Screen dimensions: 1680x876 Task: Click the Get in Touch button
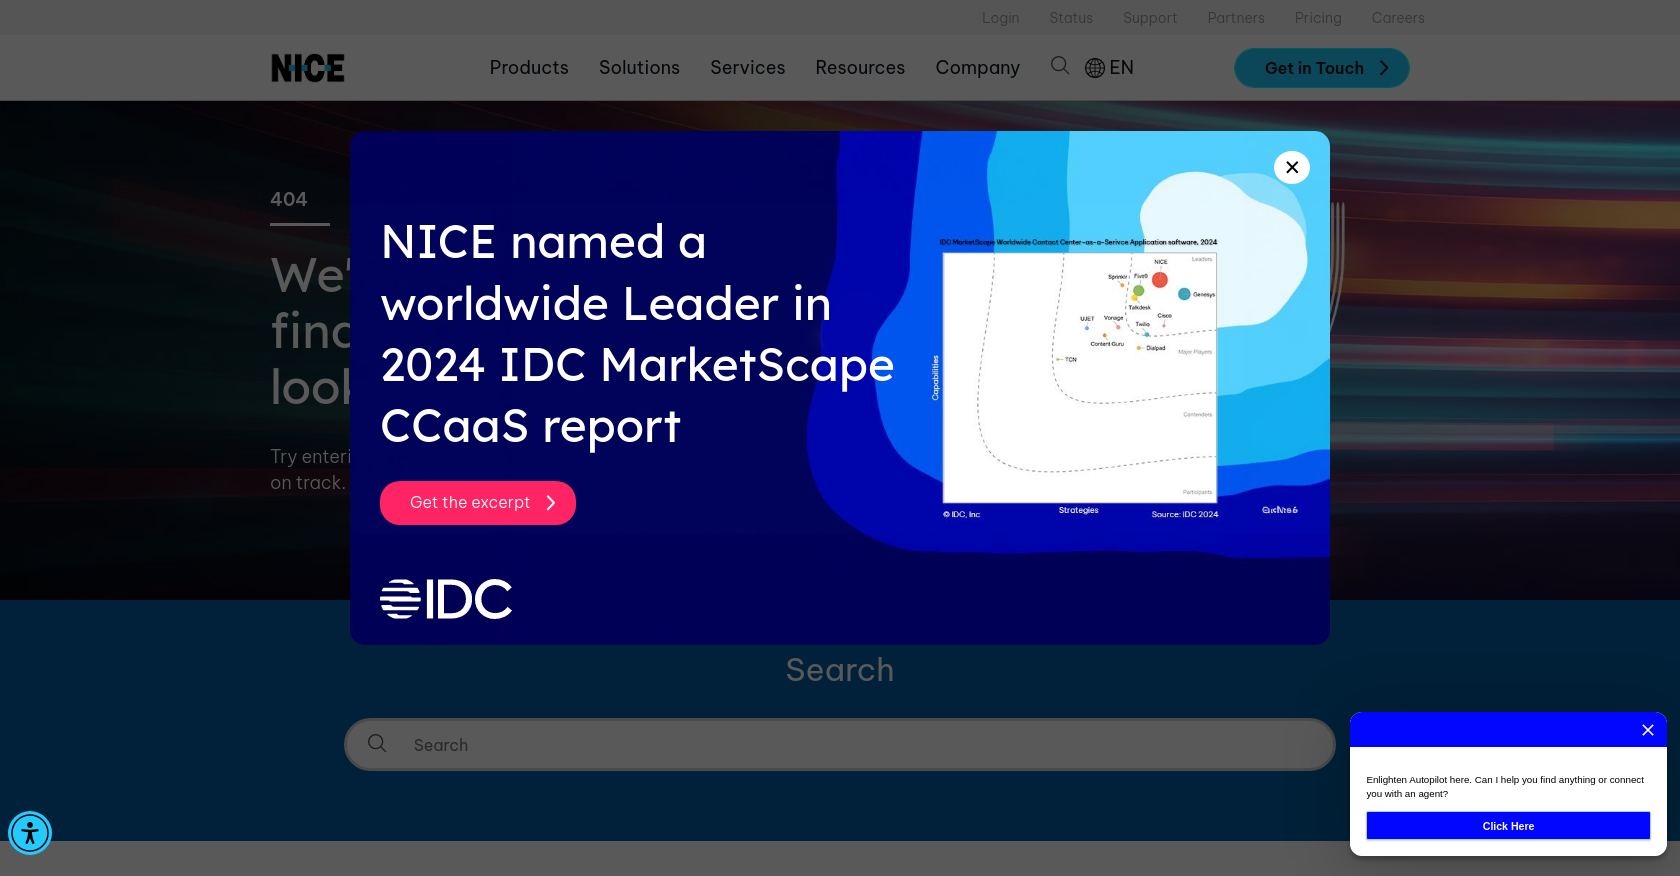(x=1322, y=68)
